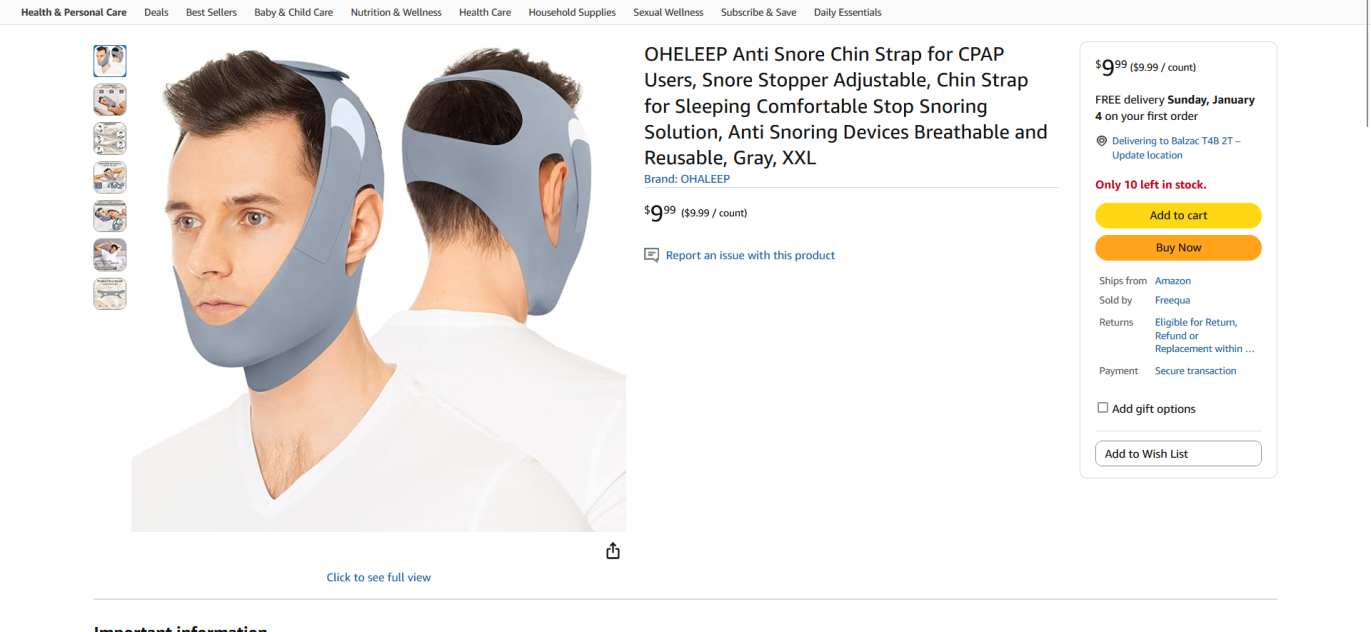Select the last product thumbnail image
Screen dimensions: 1371x632
coord(110,294)
